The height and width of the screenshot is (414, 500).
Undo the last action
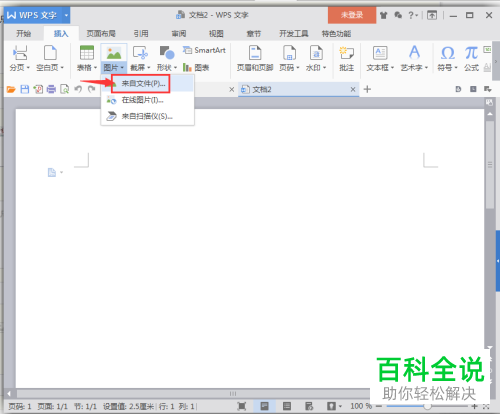click(78, 89)
